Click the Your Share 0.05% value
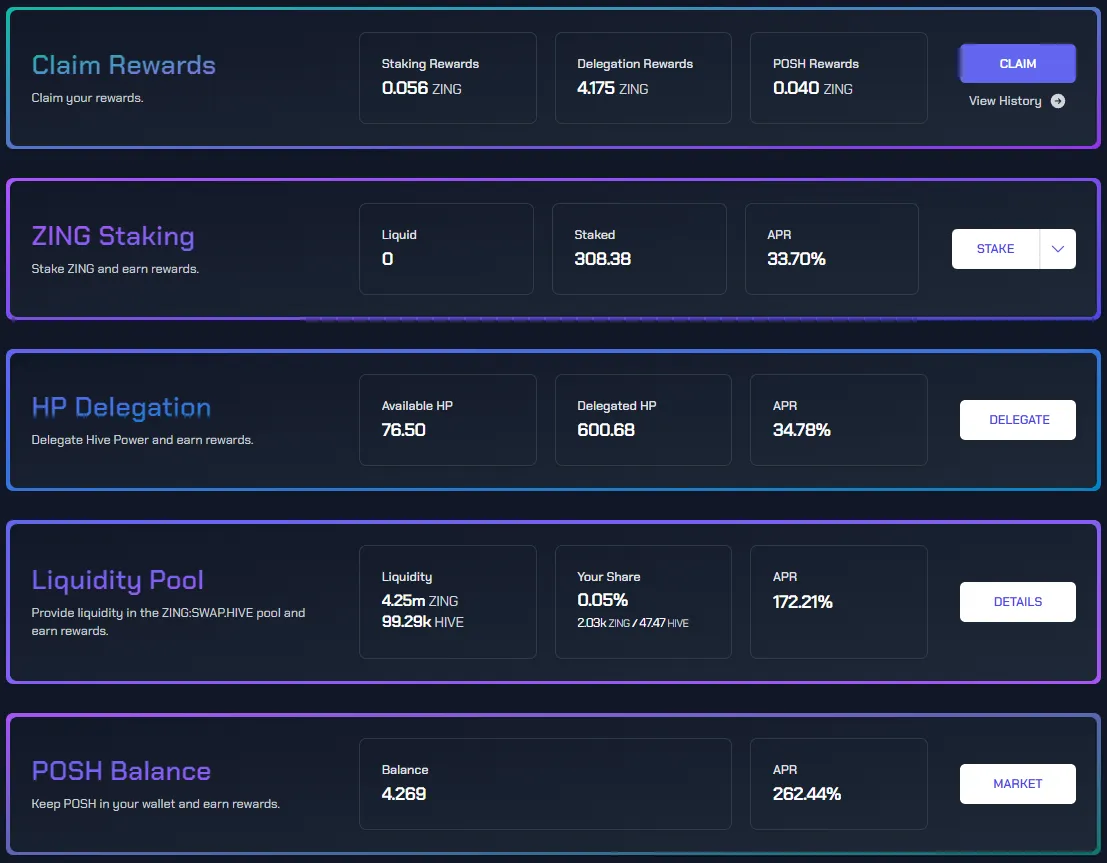The width and height of the screenshot is (1107, 863). coord(602,600)
